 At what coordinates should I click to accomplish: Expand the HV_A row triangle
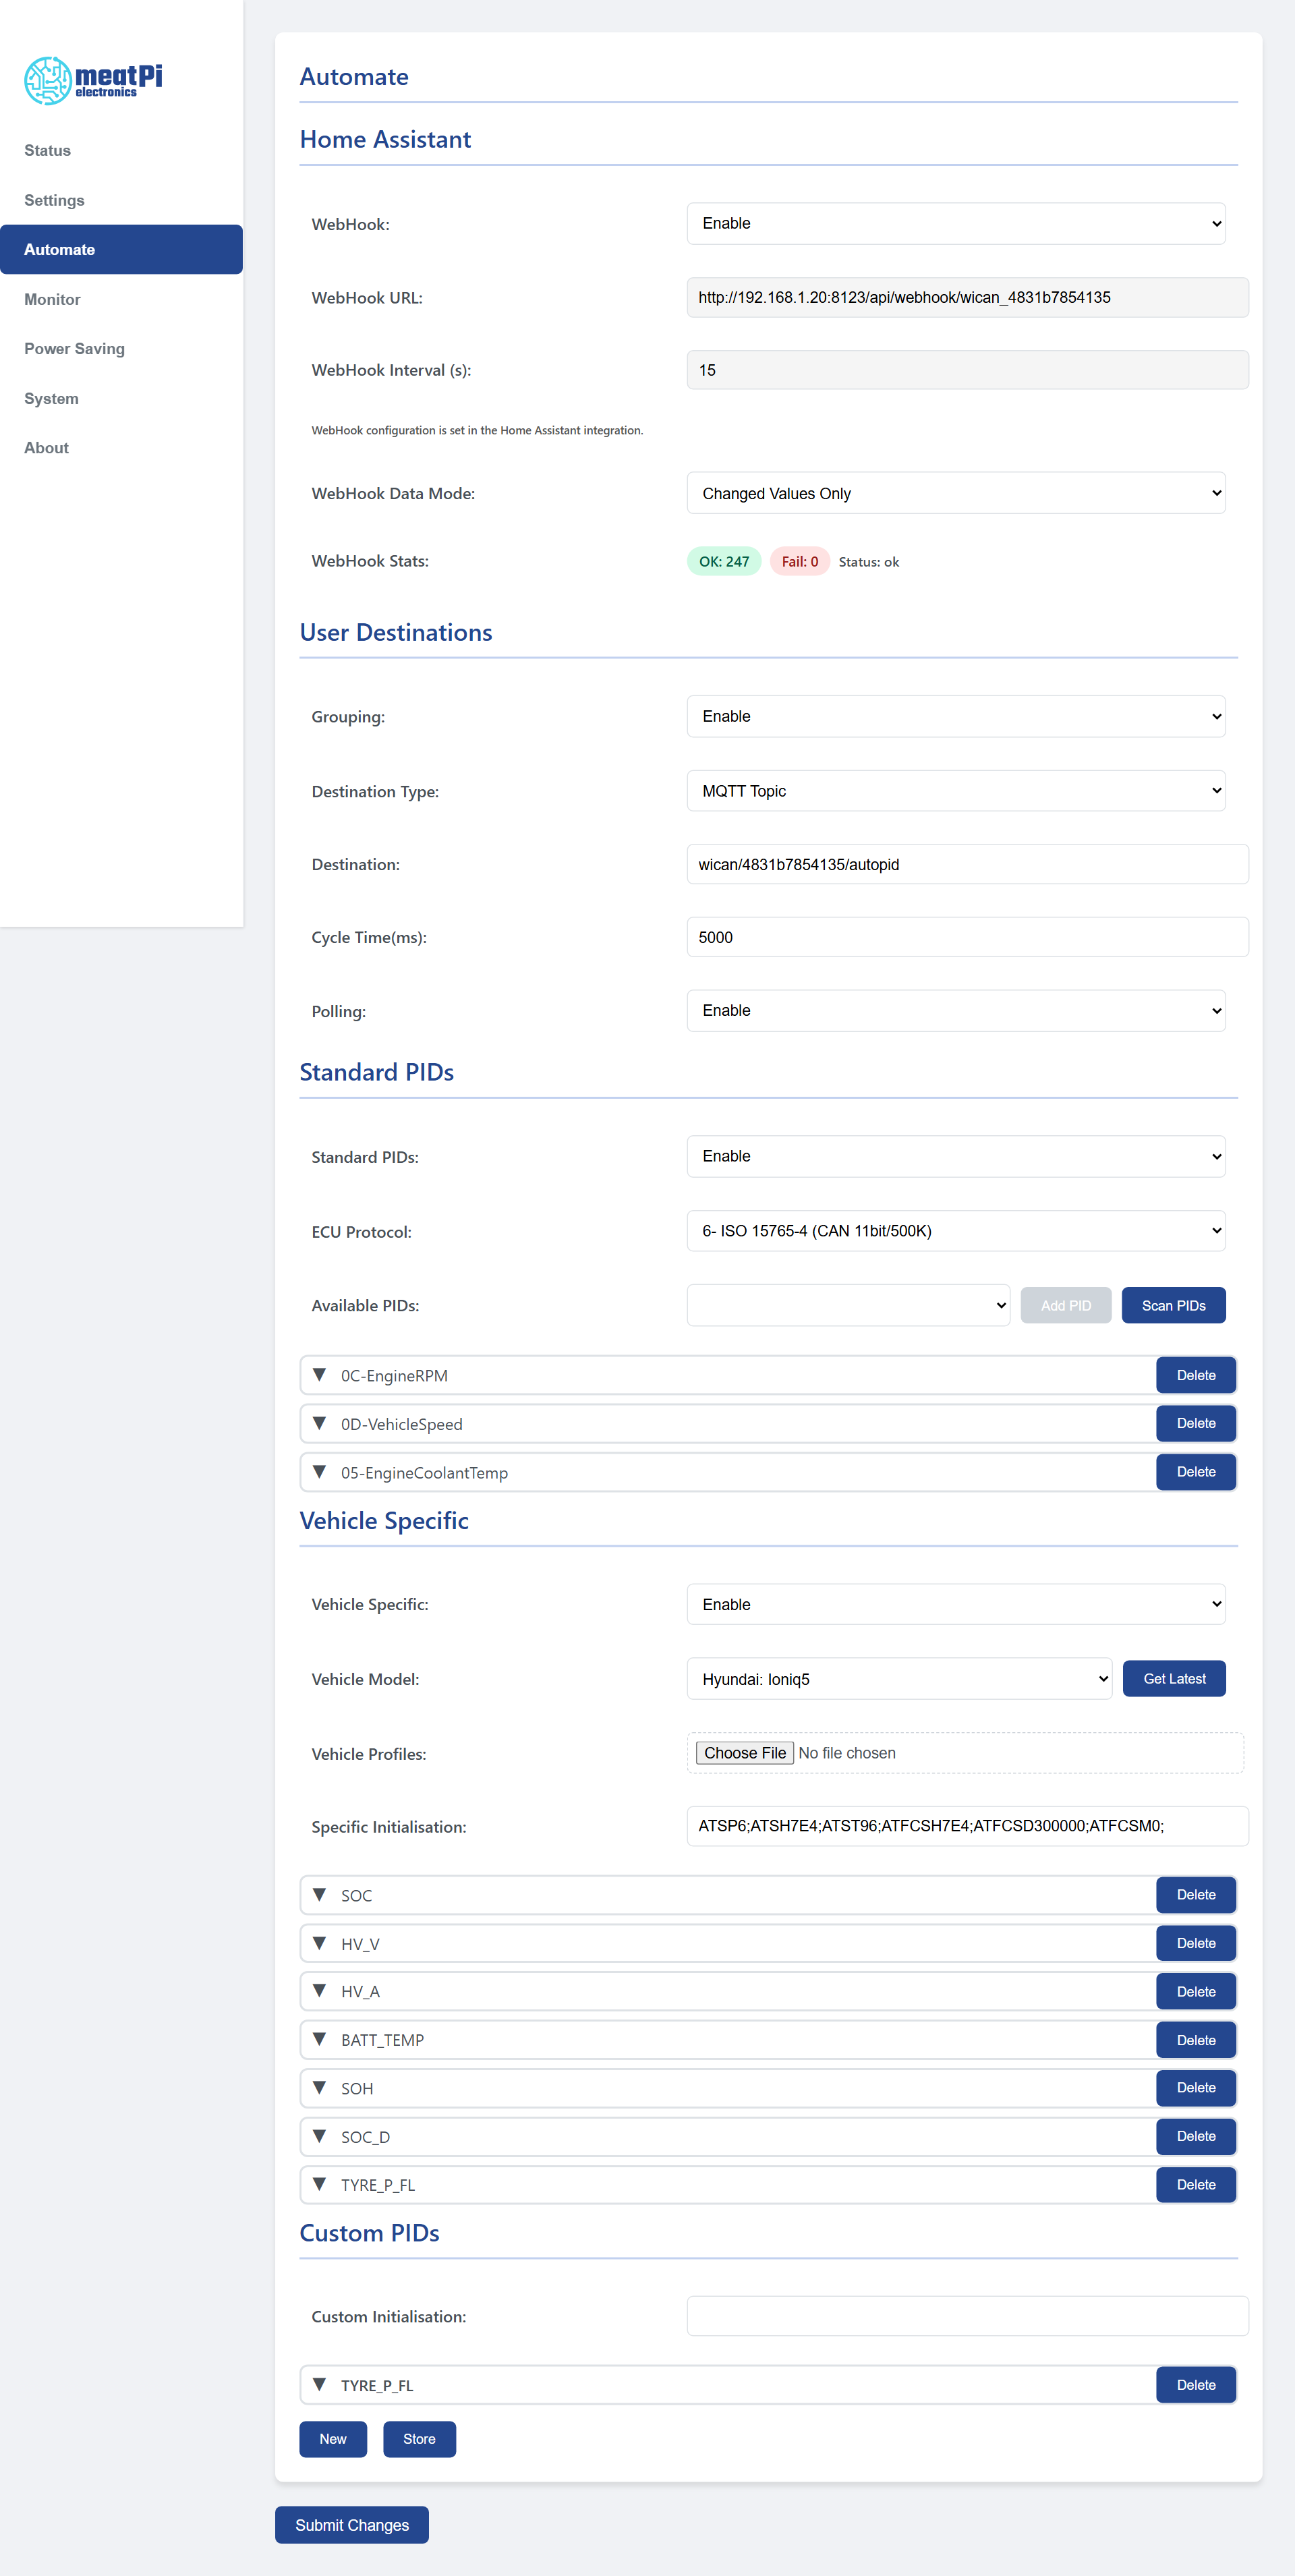[319, 1991]
